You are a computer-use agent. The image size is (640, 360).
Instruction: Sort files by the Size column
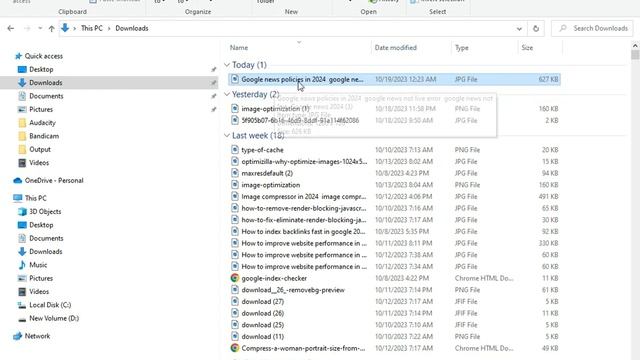click(527, 48)
